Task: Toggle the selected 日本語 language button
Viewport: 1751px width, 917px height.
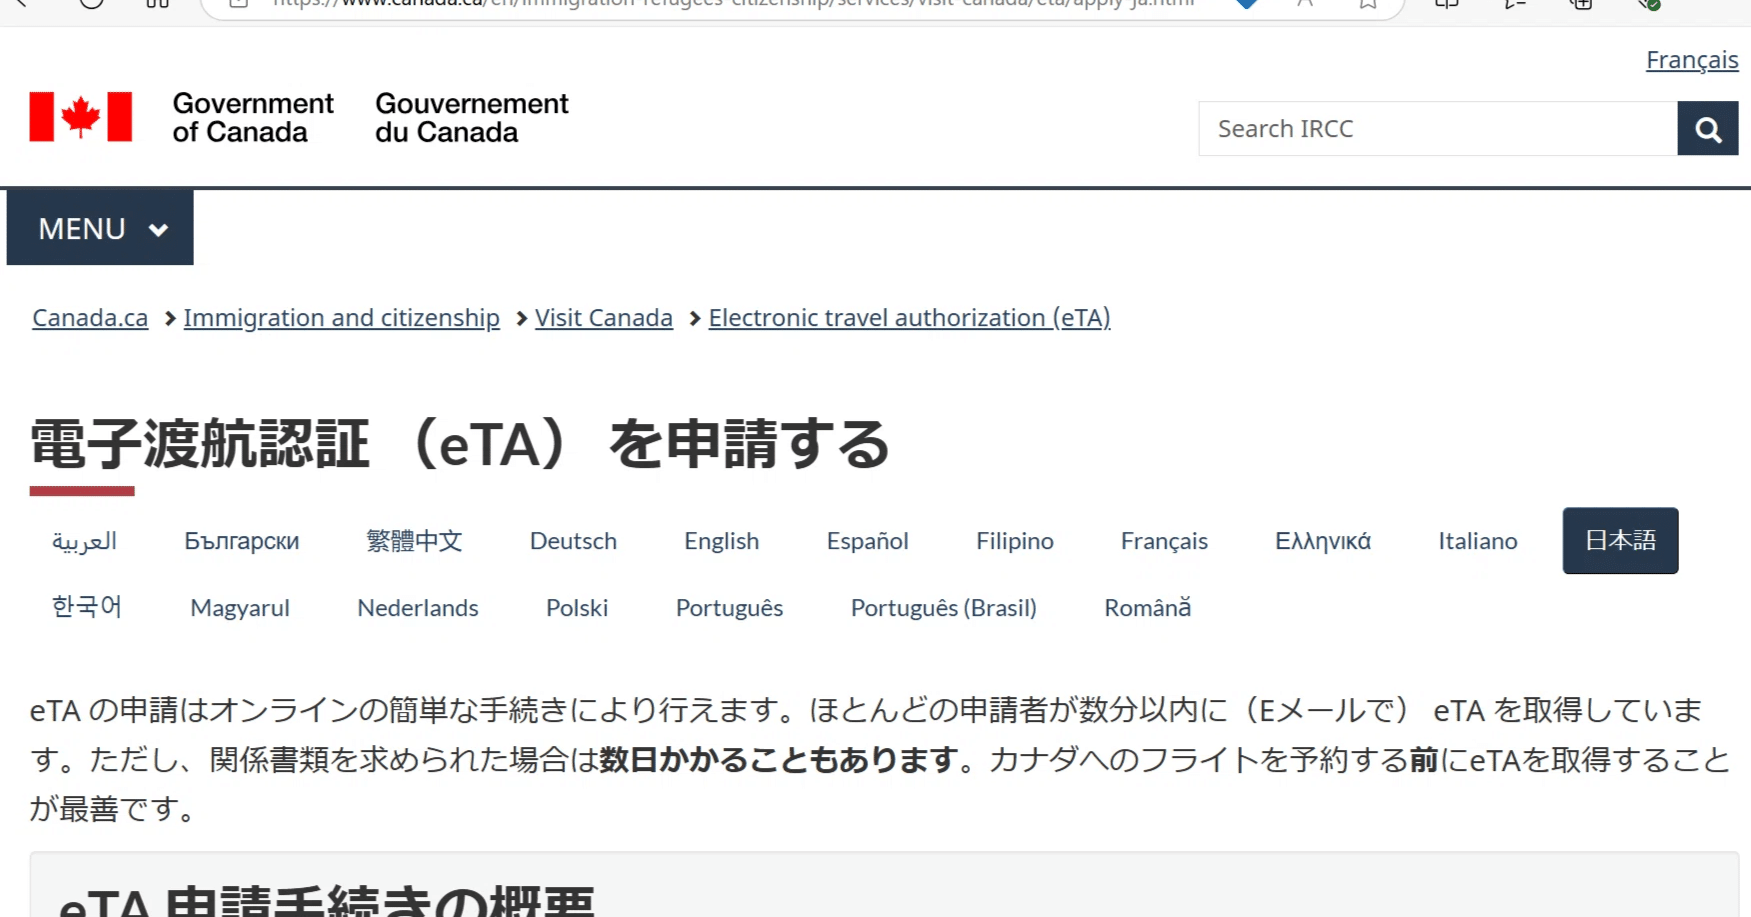Action: [1620, 541]
